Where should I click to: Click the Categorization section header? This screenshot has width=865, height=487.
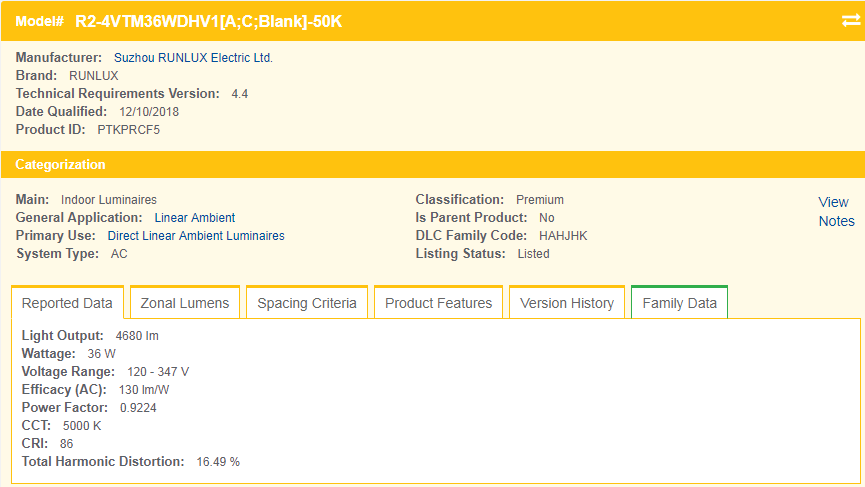point(60,165)
